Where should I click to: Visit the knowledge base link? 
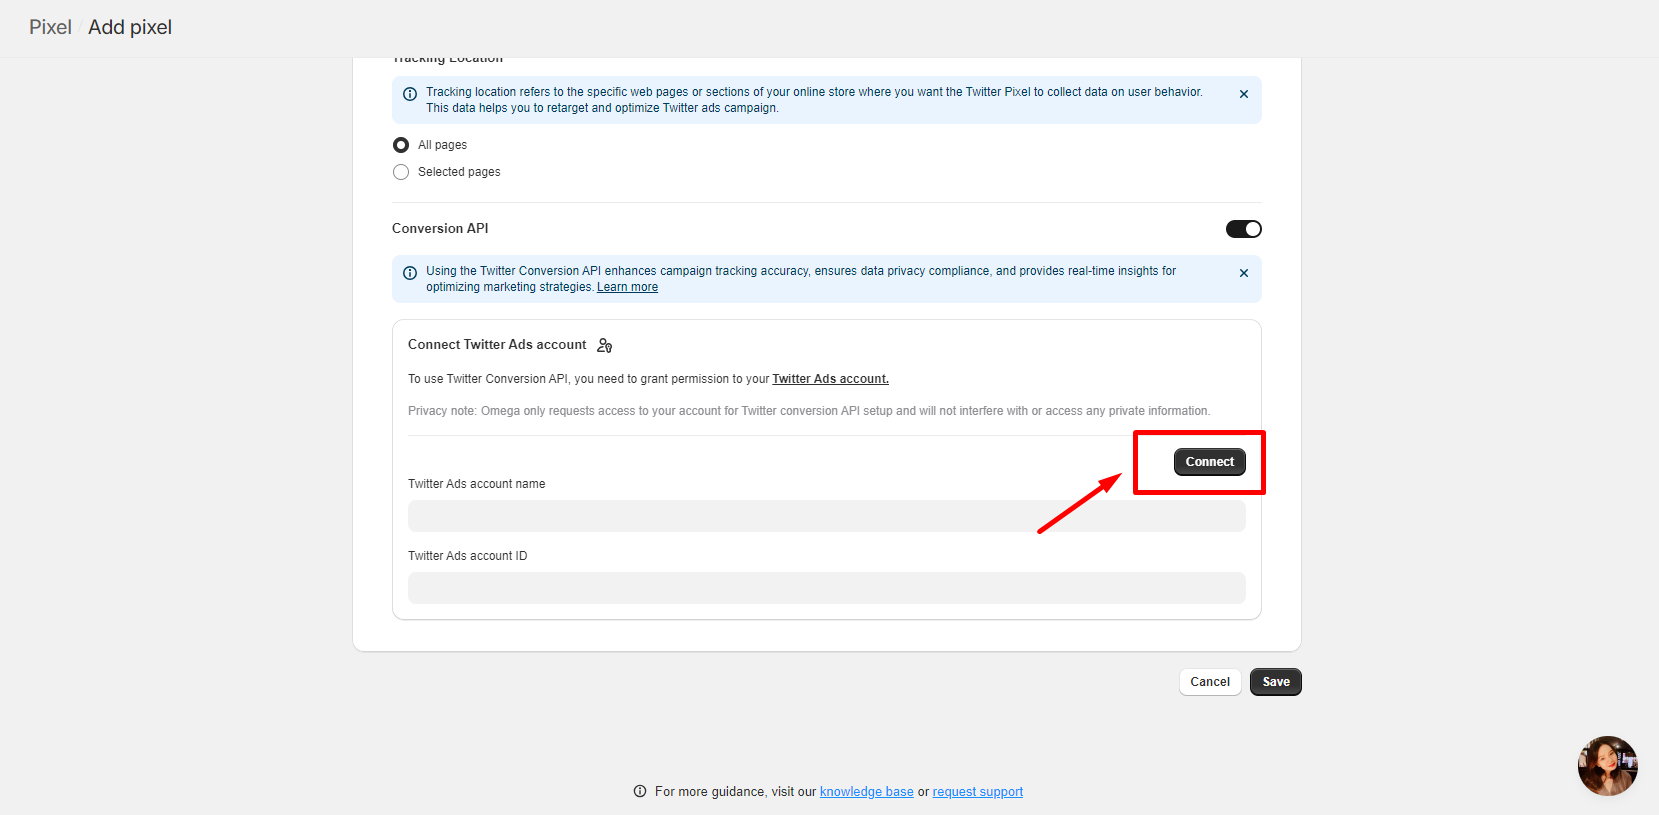click(x=866, y=792)
